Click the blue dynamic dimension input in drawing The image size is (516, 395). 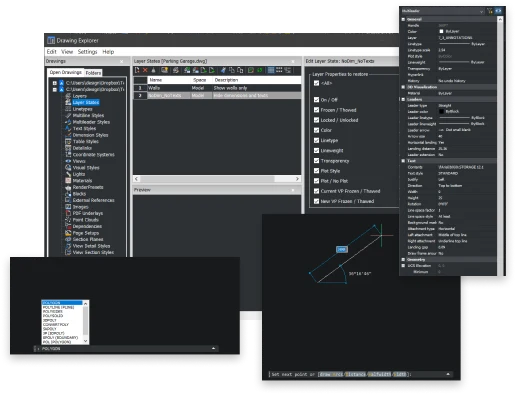point(342,249)
